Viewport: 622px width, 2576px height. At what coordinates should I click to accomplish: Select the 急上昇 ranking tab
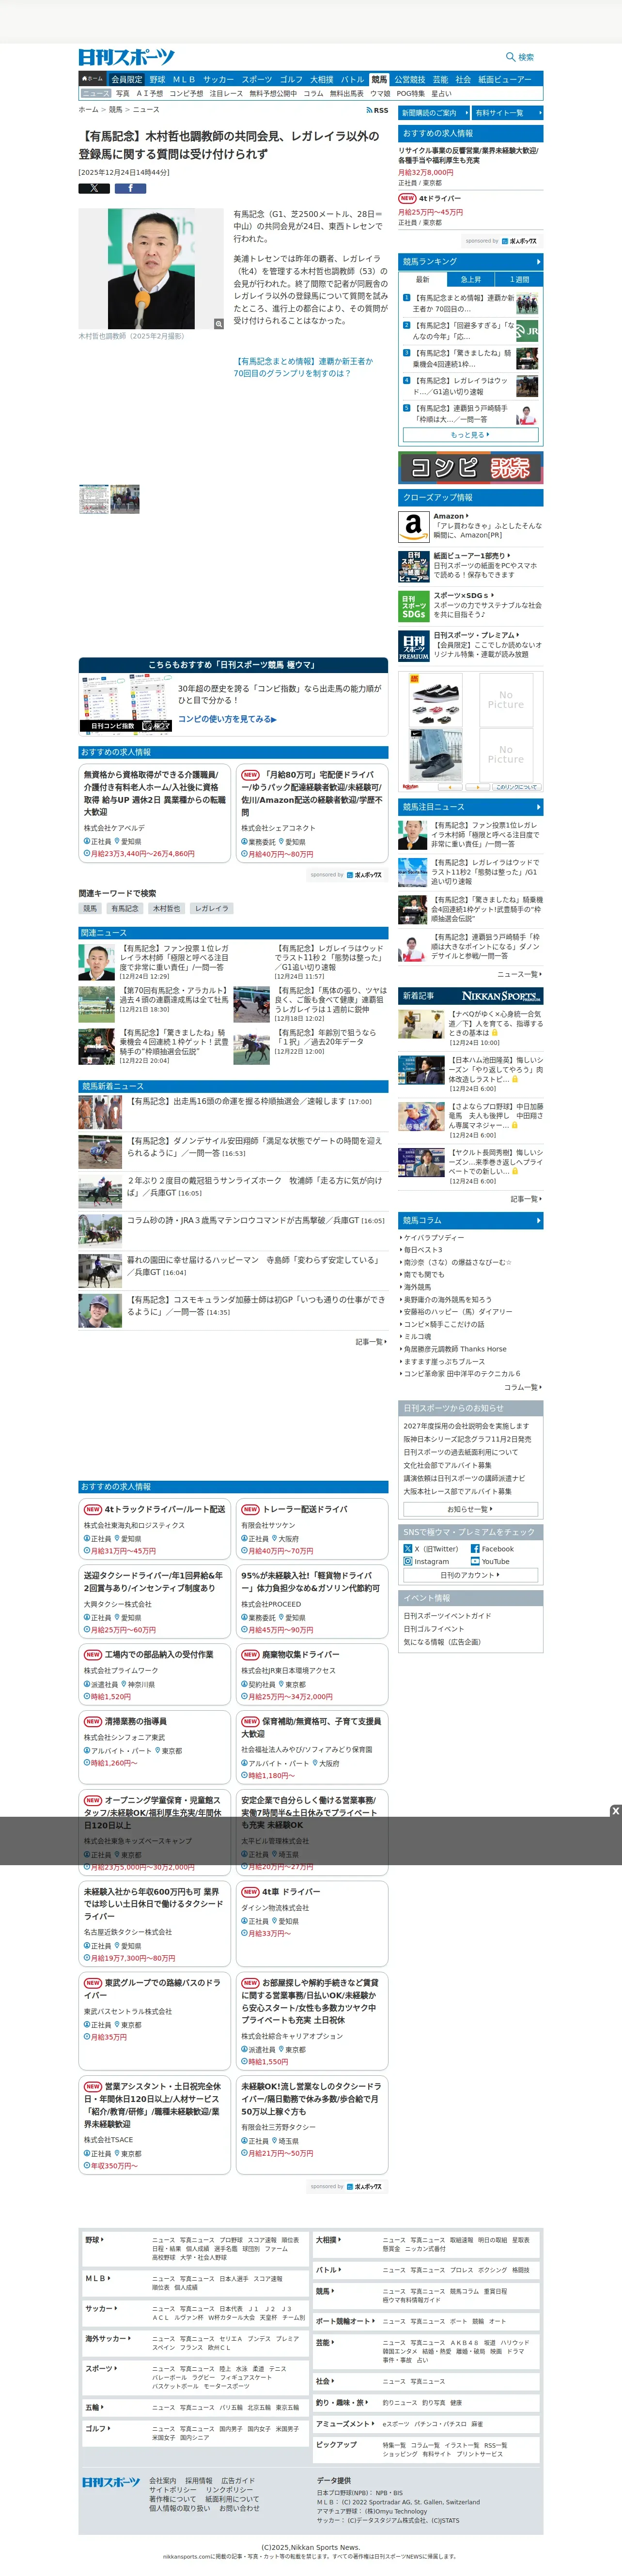[x=470, y=279]
